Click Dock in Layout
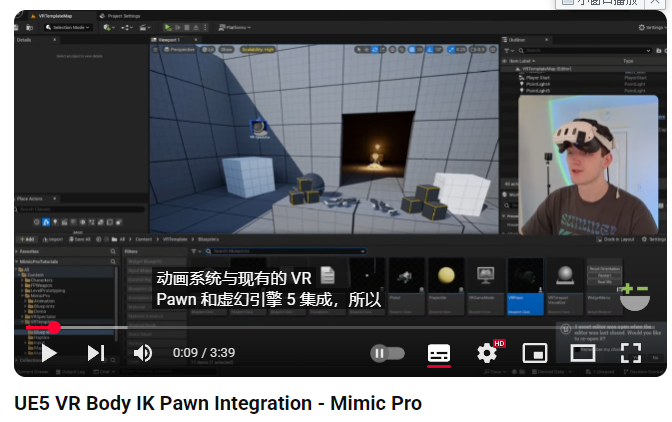 click(x=615, y=239)
